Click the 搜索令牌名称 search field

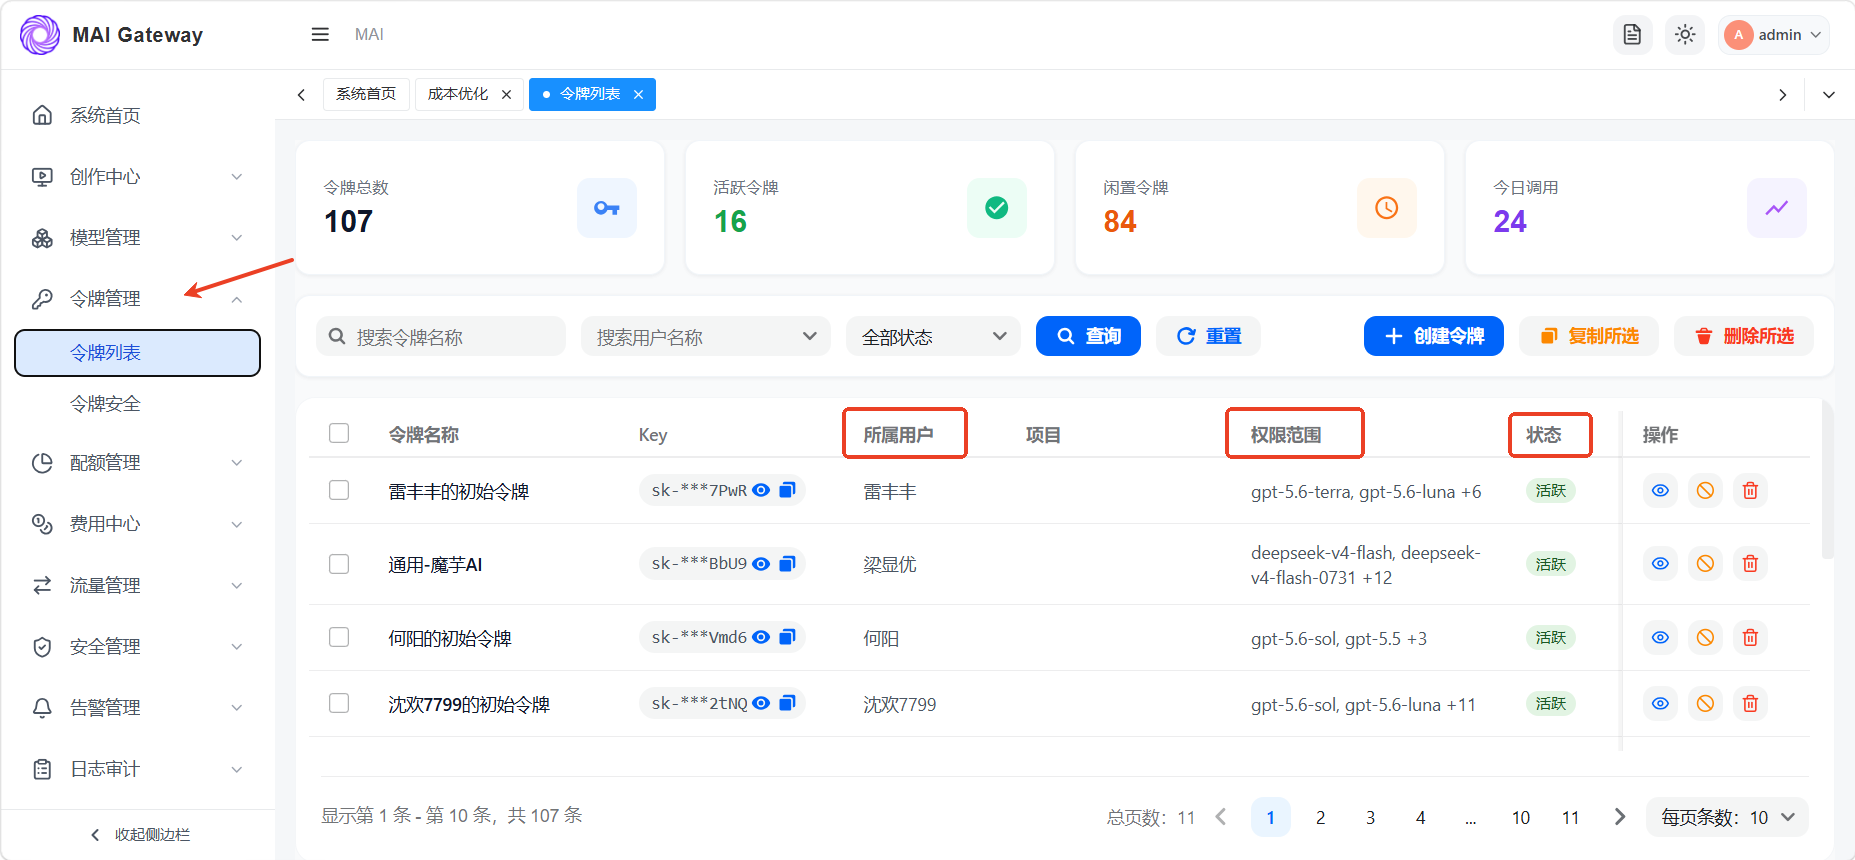pyautogui.click(x=441, y=336)
